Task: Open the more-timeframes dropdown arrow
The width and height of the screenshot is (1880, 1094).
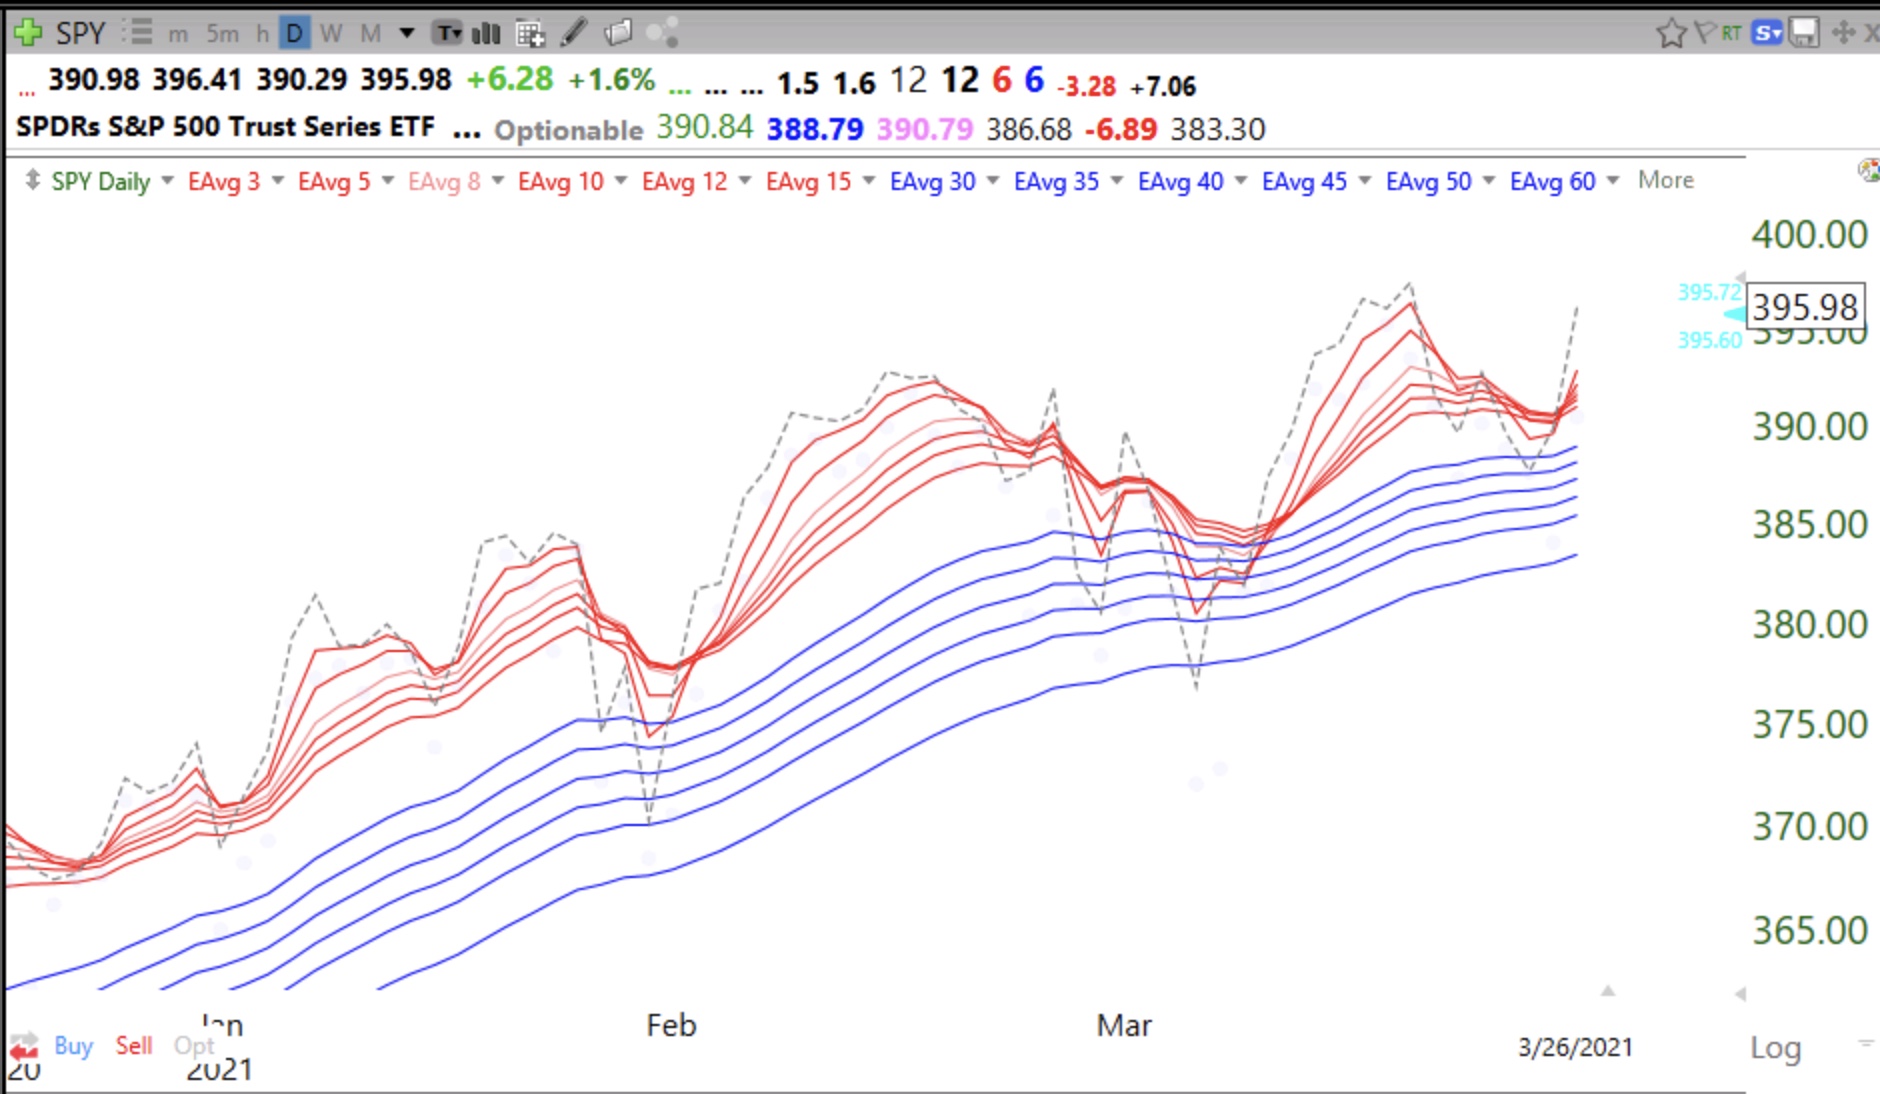Action: (x=407, y=34)
